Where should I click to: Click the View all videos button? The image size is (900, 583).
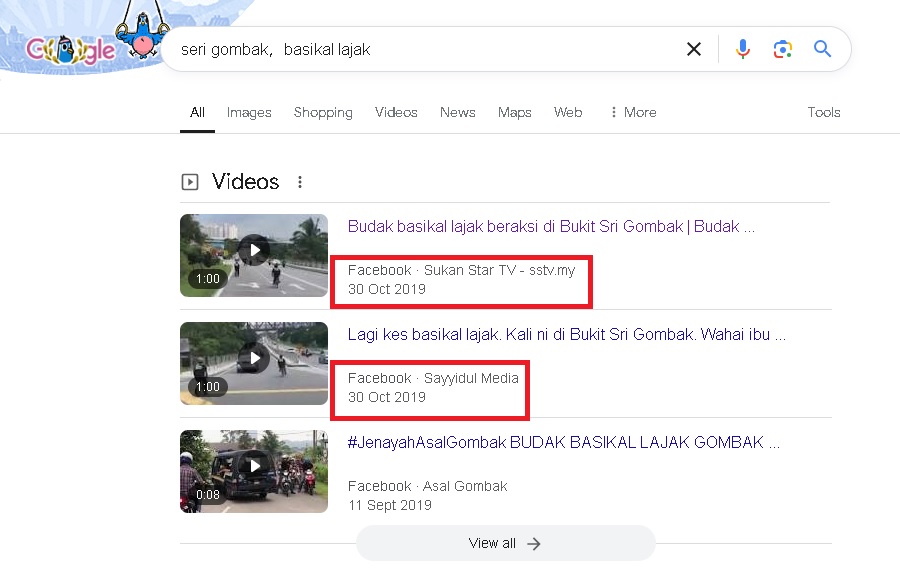504,543
